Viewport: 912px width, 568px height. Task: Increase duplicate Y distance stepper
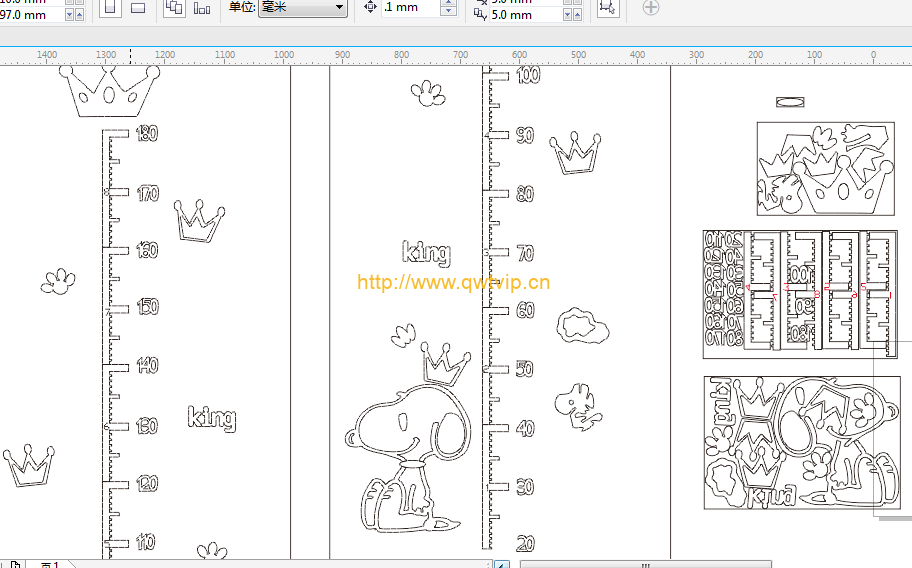[578, 16]
